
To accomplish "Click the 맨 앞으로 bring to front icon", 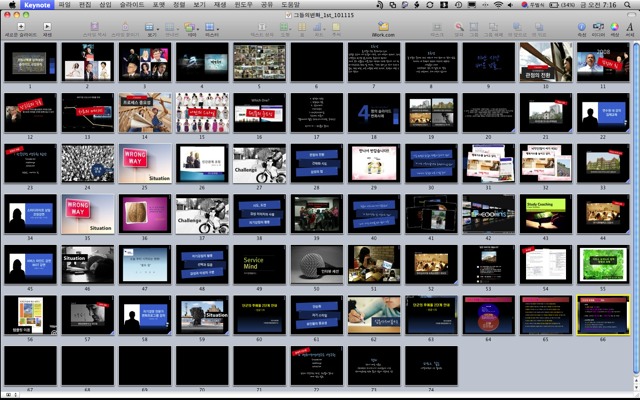I will tap(517, 27).
